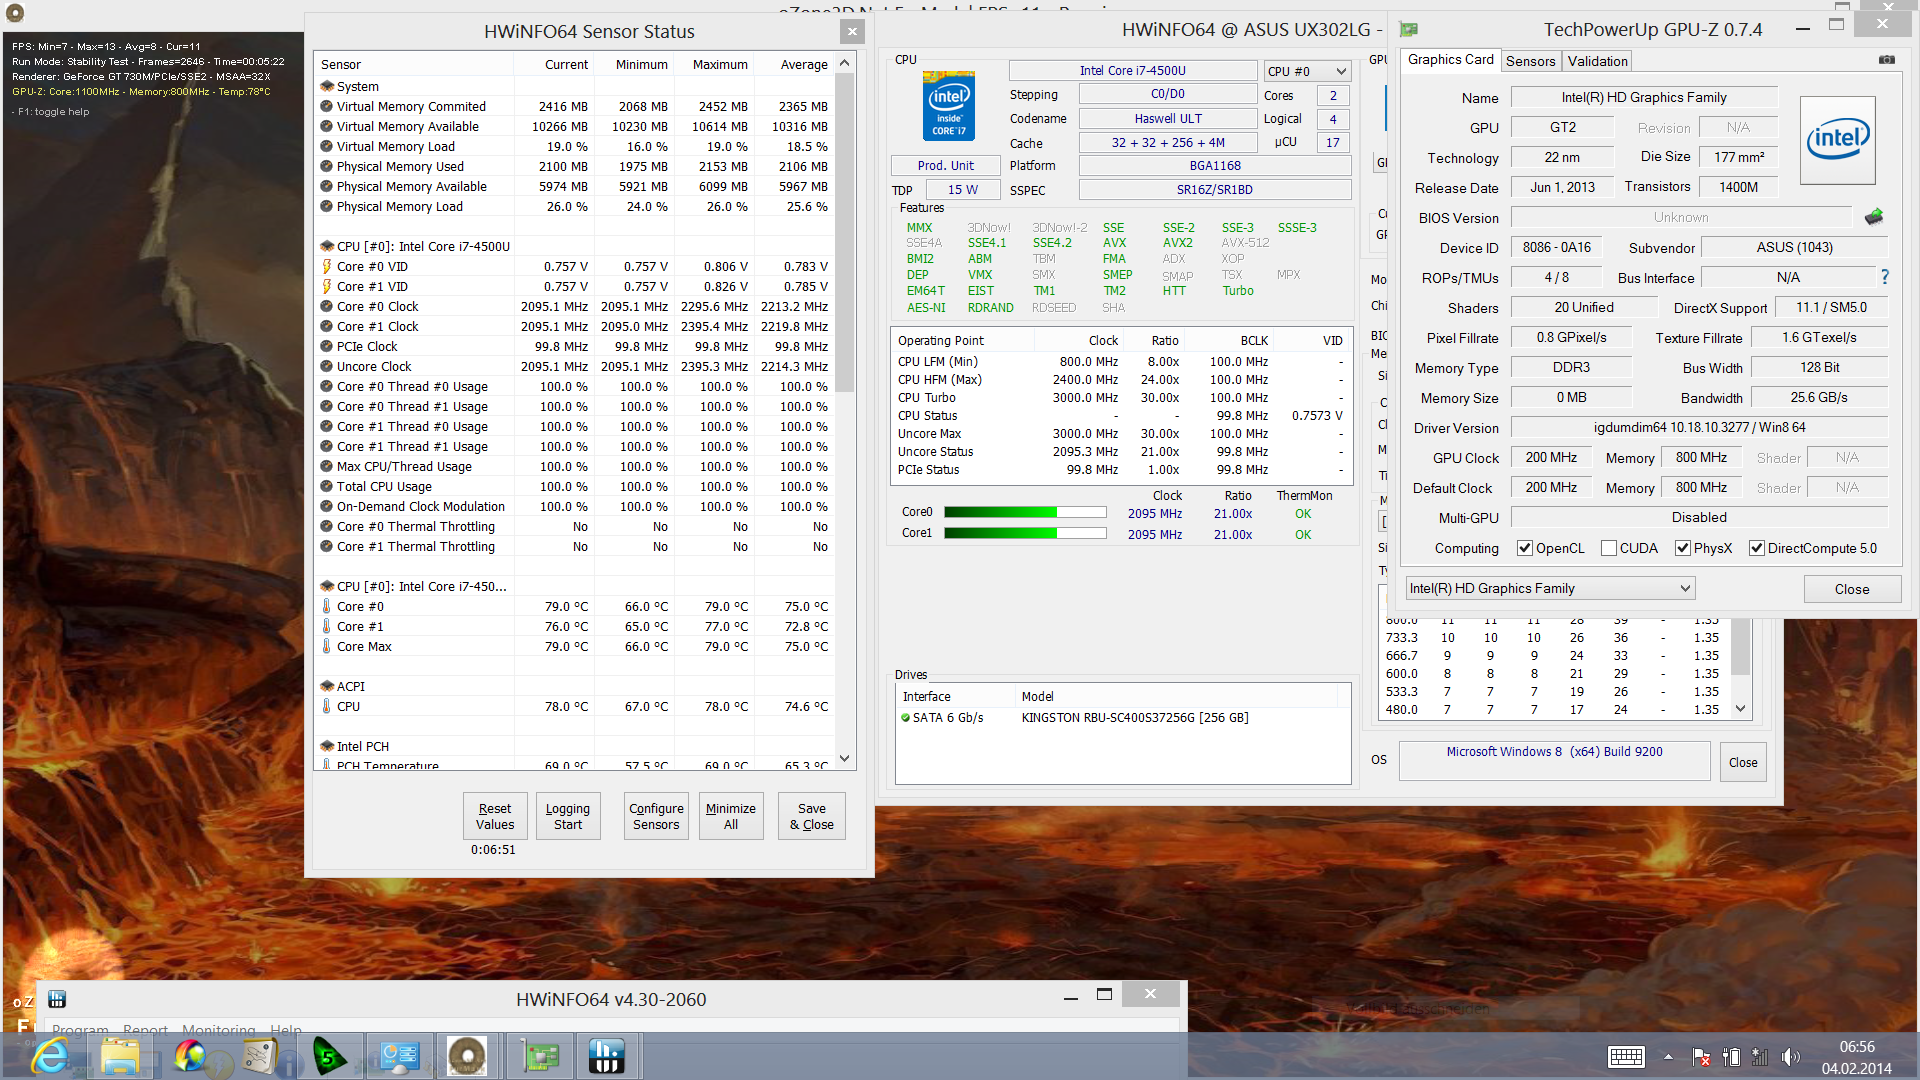The width and height of the screenshot is (1920, 1080).
Task: Click the Logging Start button
Action: coord(568,816)
